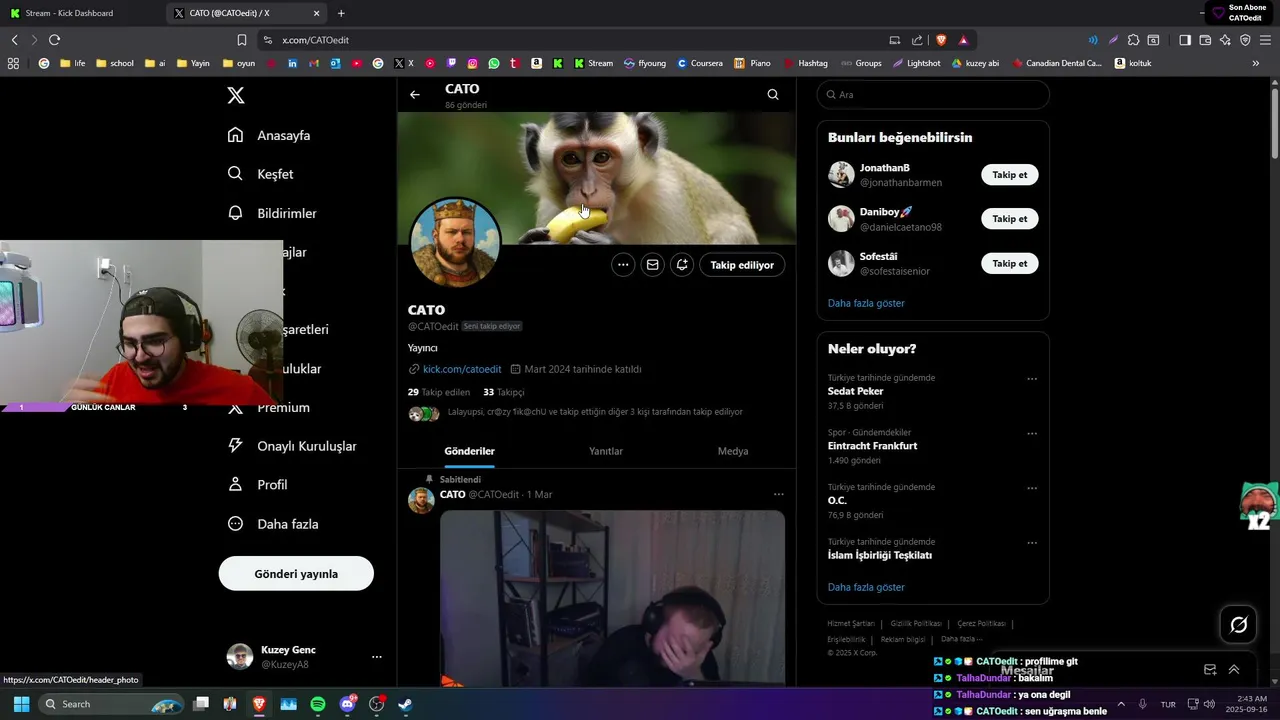
Task: Open the profile more options button
Action: (x=623, y=265)
